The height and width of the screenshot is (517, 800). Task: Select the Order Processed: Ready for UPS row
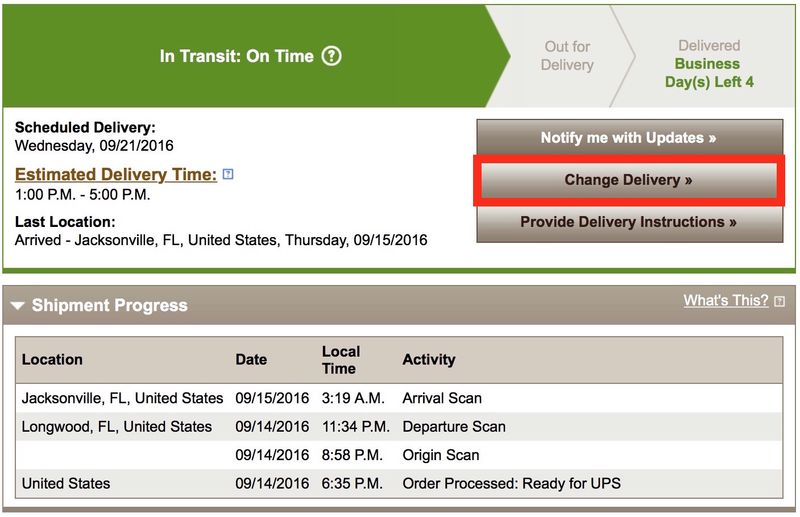coord(399,483)
